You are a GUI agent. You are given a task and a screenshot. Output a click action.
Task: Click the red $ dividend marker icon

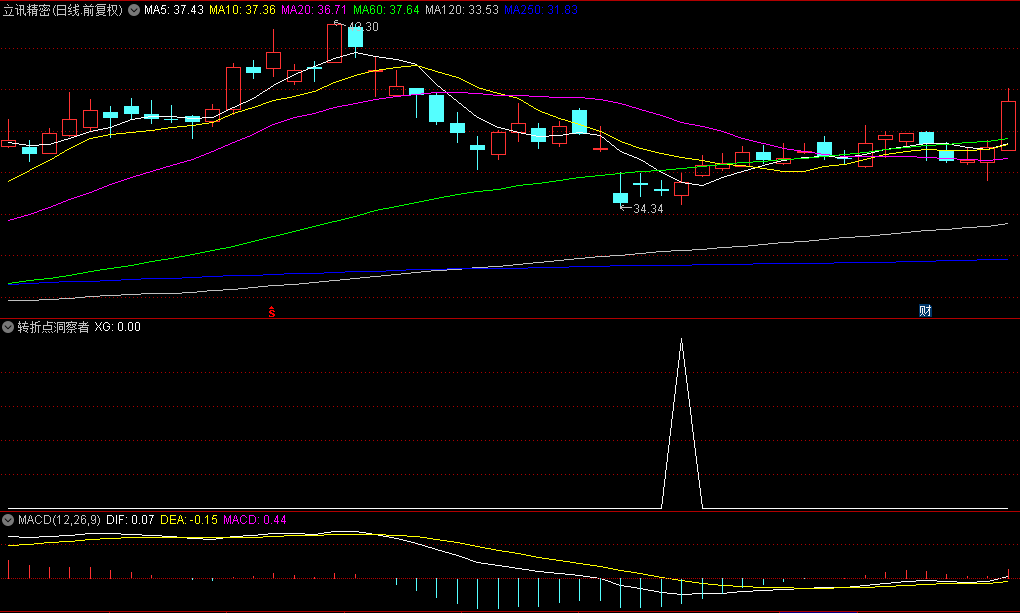(x=271, y=312)
